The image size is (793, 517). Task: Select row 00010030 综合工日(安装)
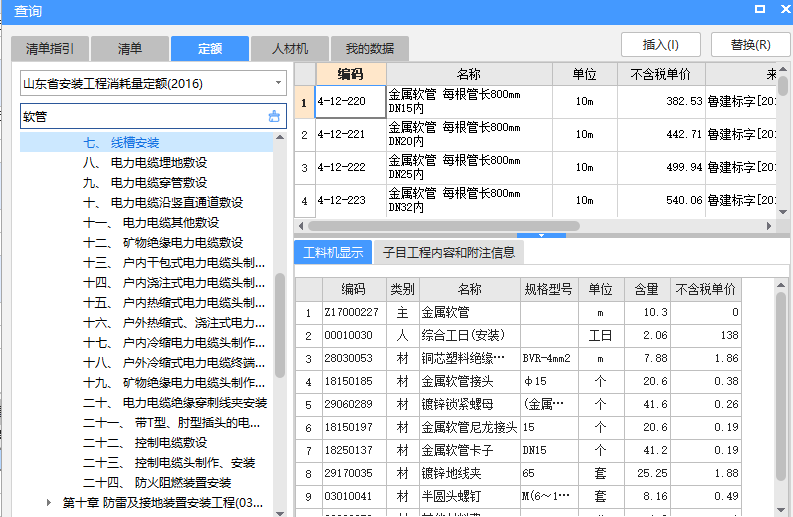[x=518, y=335]
